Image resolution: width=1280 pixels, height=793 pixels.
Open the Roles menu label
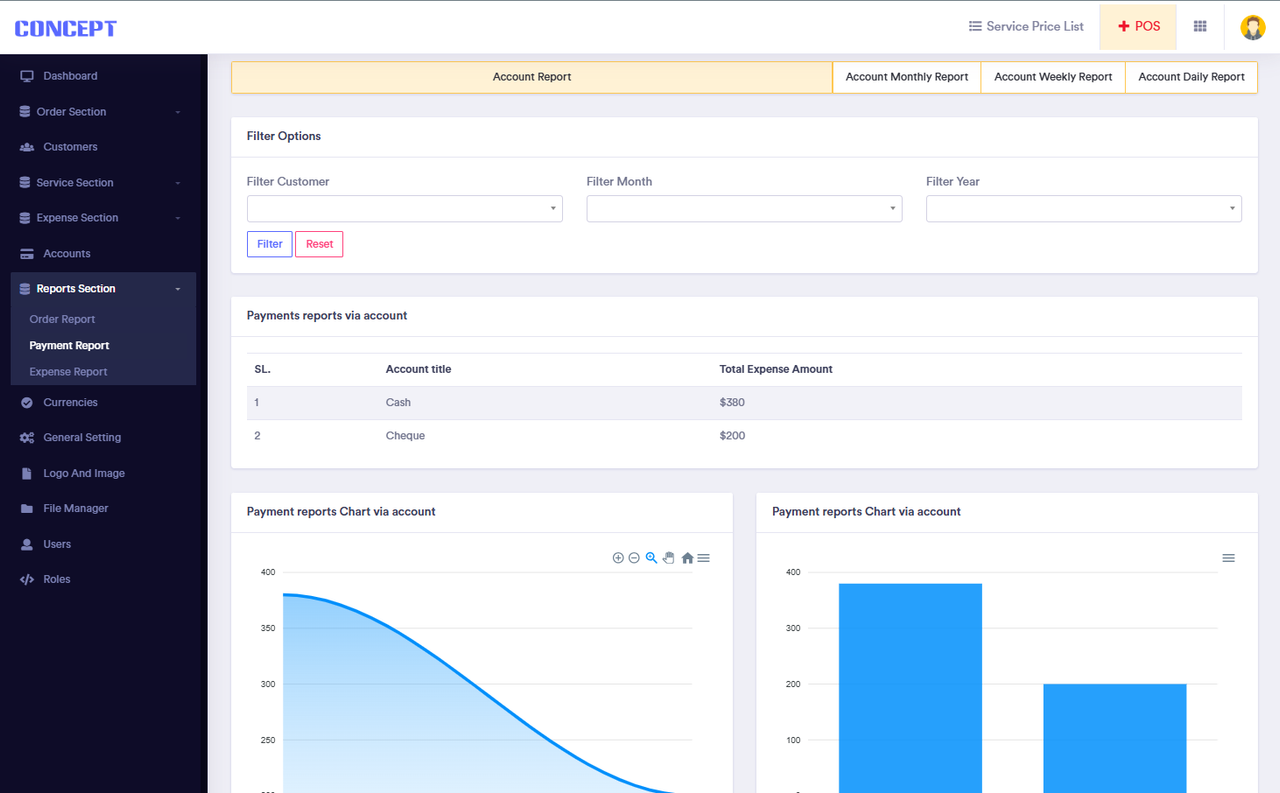57,580
